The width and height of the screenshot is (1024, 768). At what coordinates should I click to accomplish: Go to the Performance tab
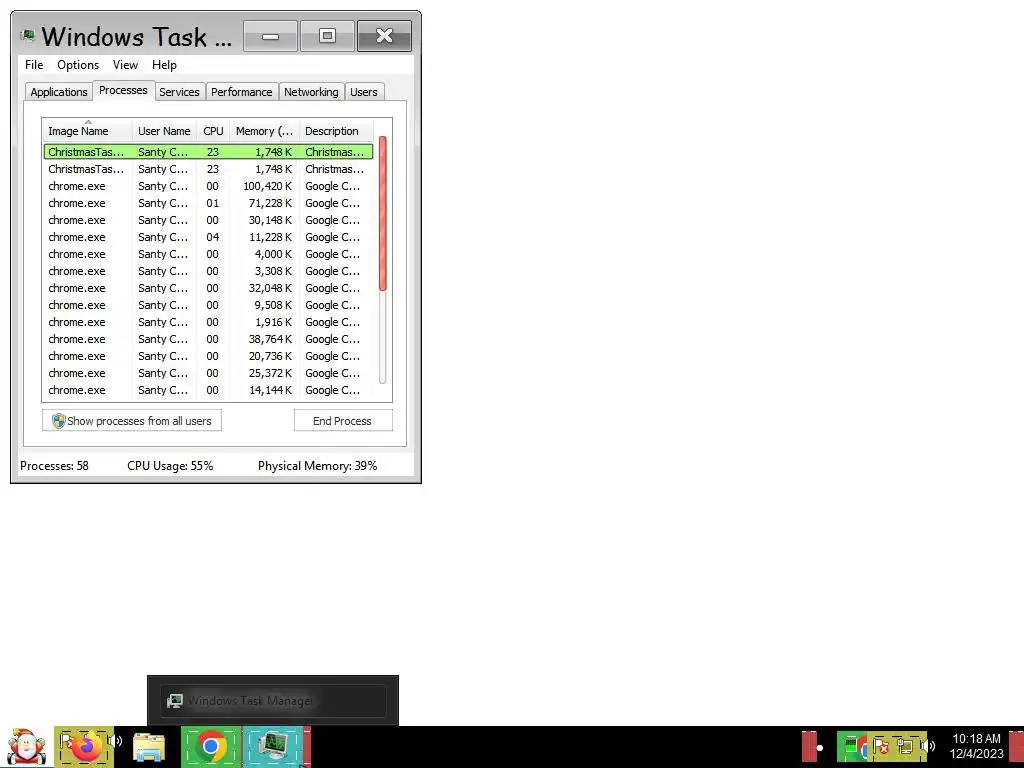click(242, 92)
